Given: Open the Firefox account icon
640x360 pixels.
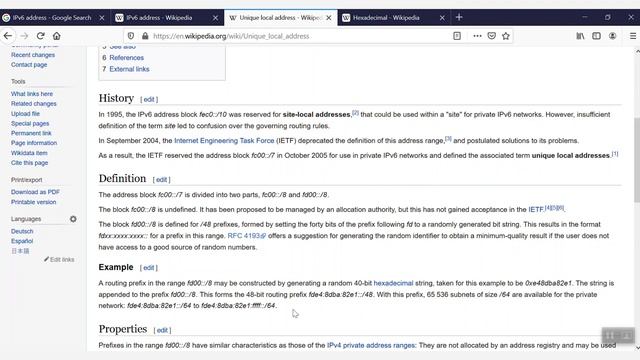Looking at the screenshot, I should [612, 36].
